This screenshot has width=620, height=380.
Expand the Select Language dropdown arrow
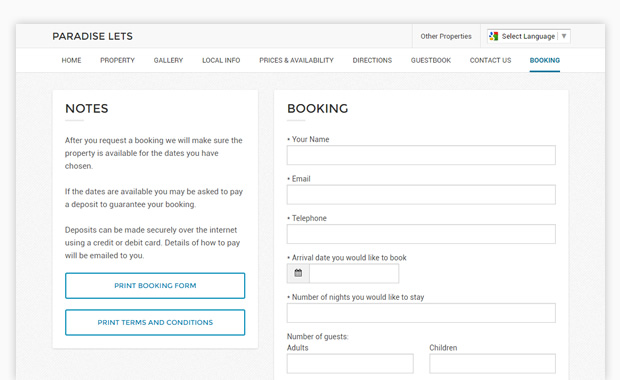(x=564, y=36)
